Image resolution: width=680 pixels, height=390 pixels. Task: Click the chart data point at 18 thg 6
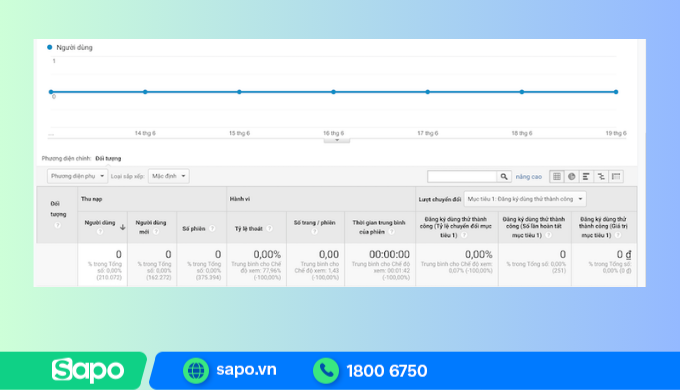click(522, 92)
